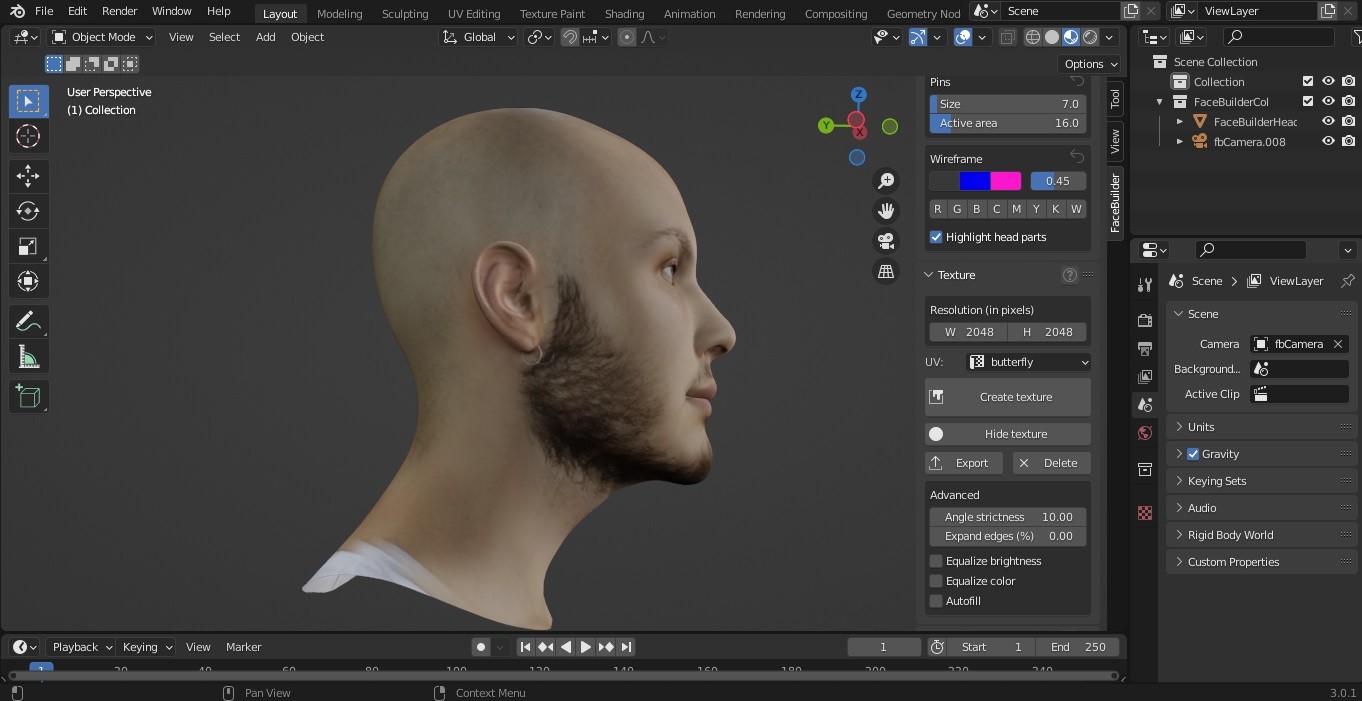Expand the Rigid Body World panel
This screenshot has width=1362, height=701.
click(x=1261, y=535)
